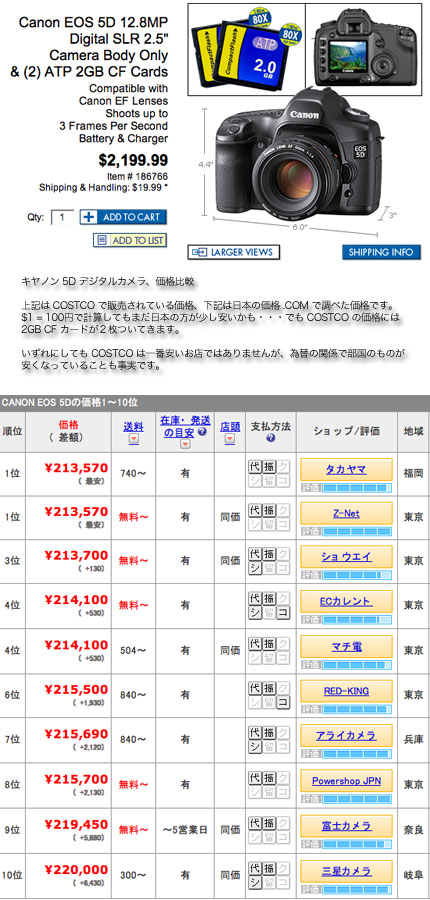Screen dimensions: 430x900
Task: Open the 三星カメラ shop link
Action: (x=346, y=871)
